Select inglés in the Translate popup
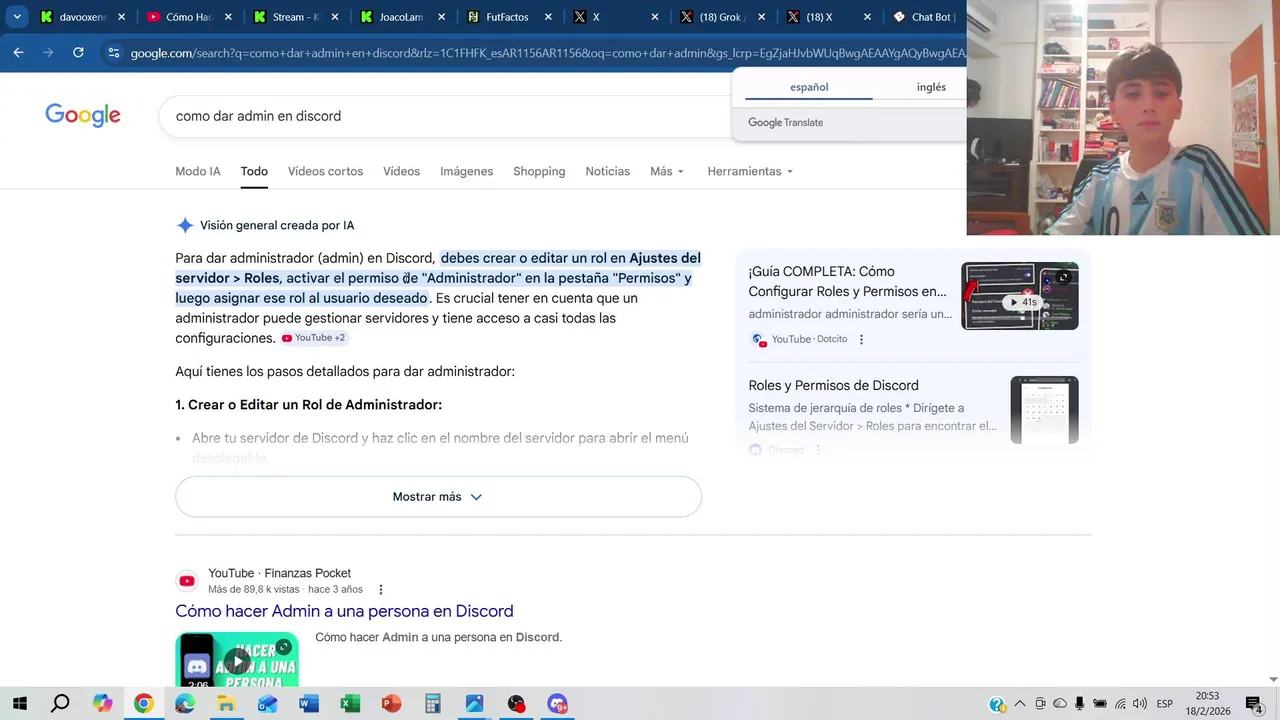 (x=931, y=87)
